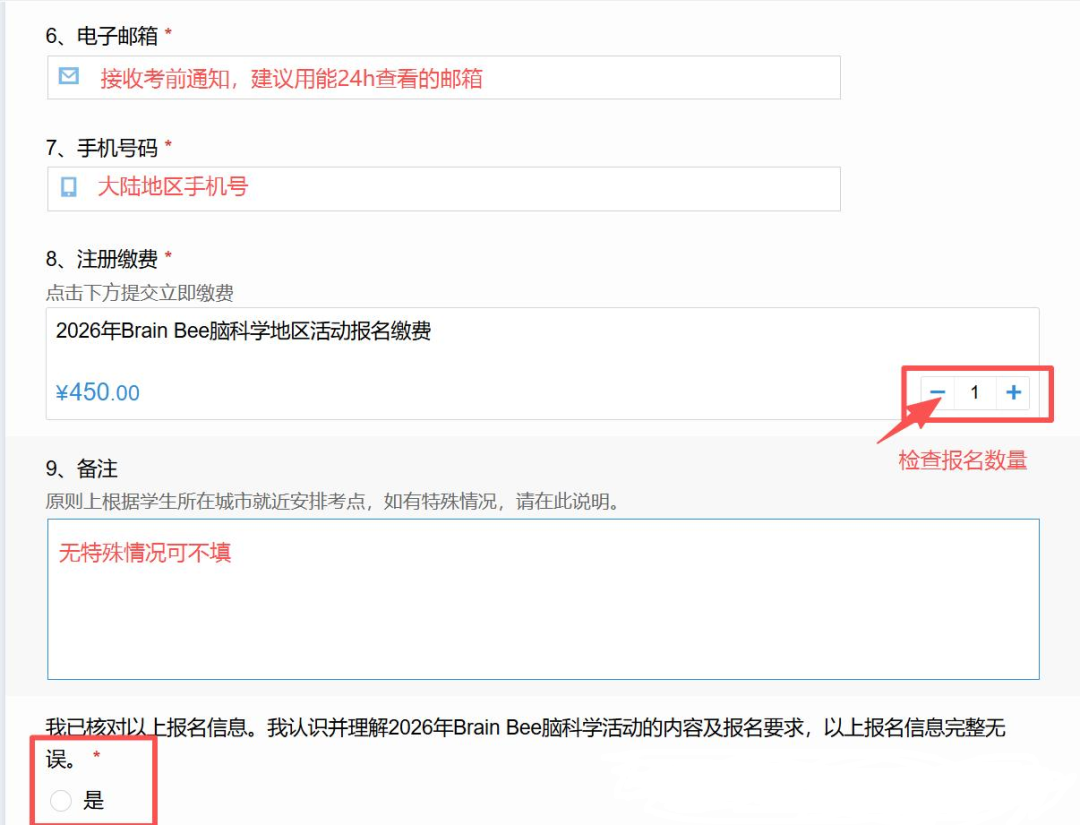Click the plus icon to increase registration quantity
This screenshot has height=825, width=1080.
(1012, 393)
